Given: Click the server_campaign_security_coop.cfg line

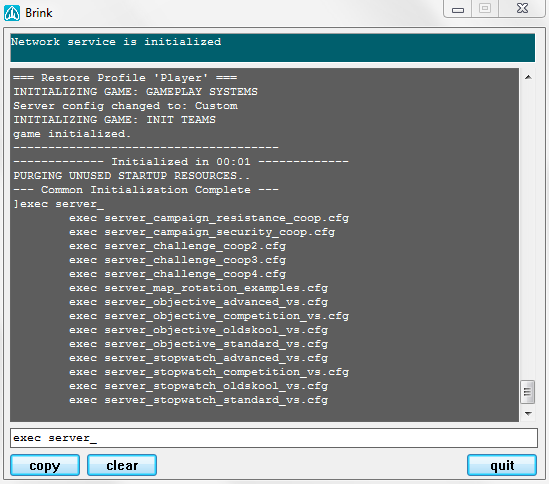Looking at the screenshot, I should pos(202,232).
